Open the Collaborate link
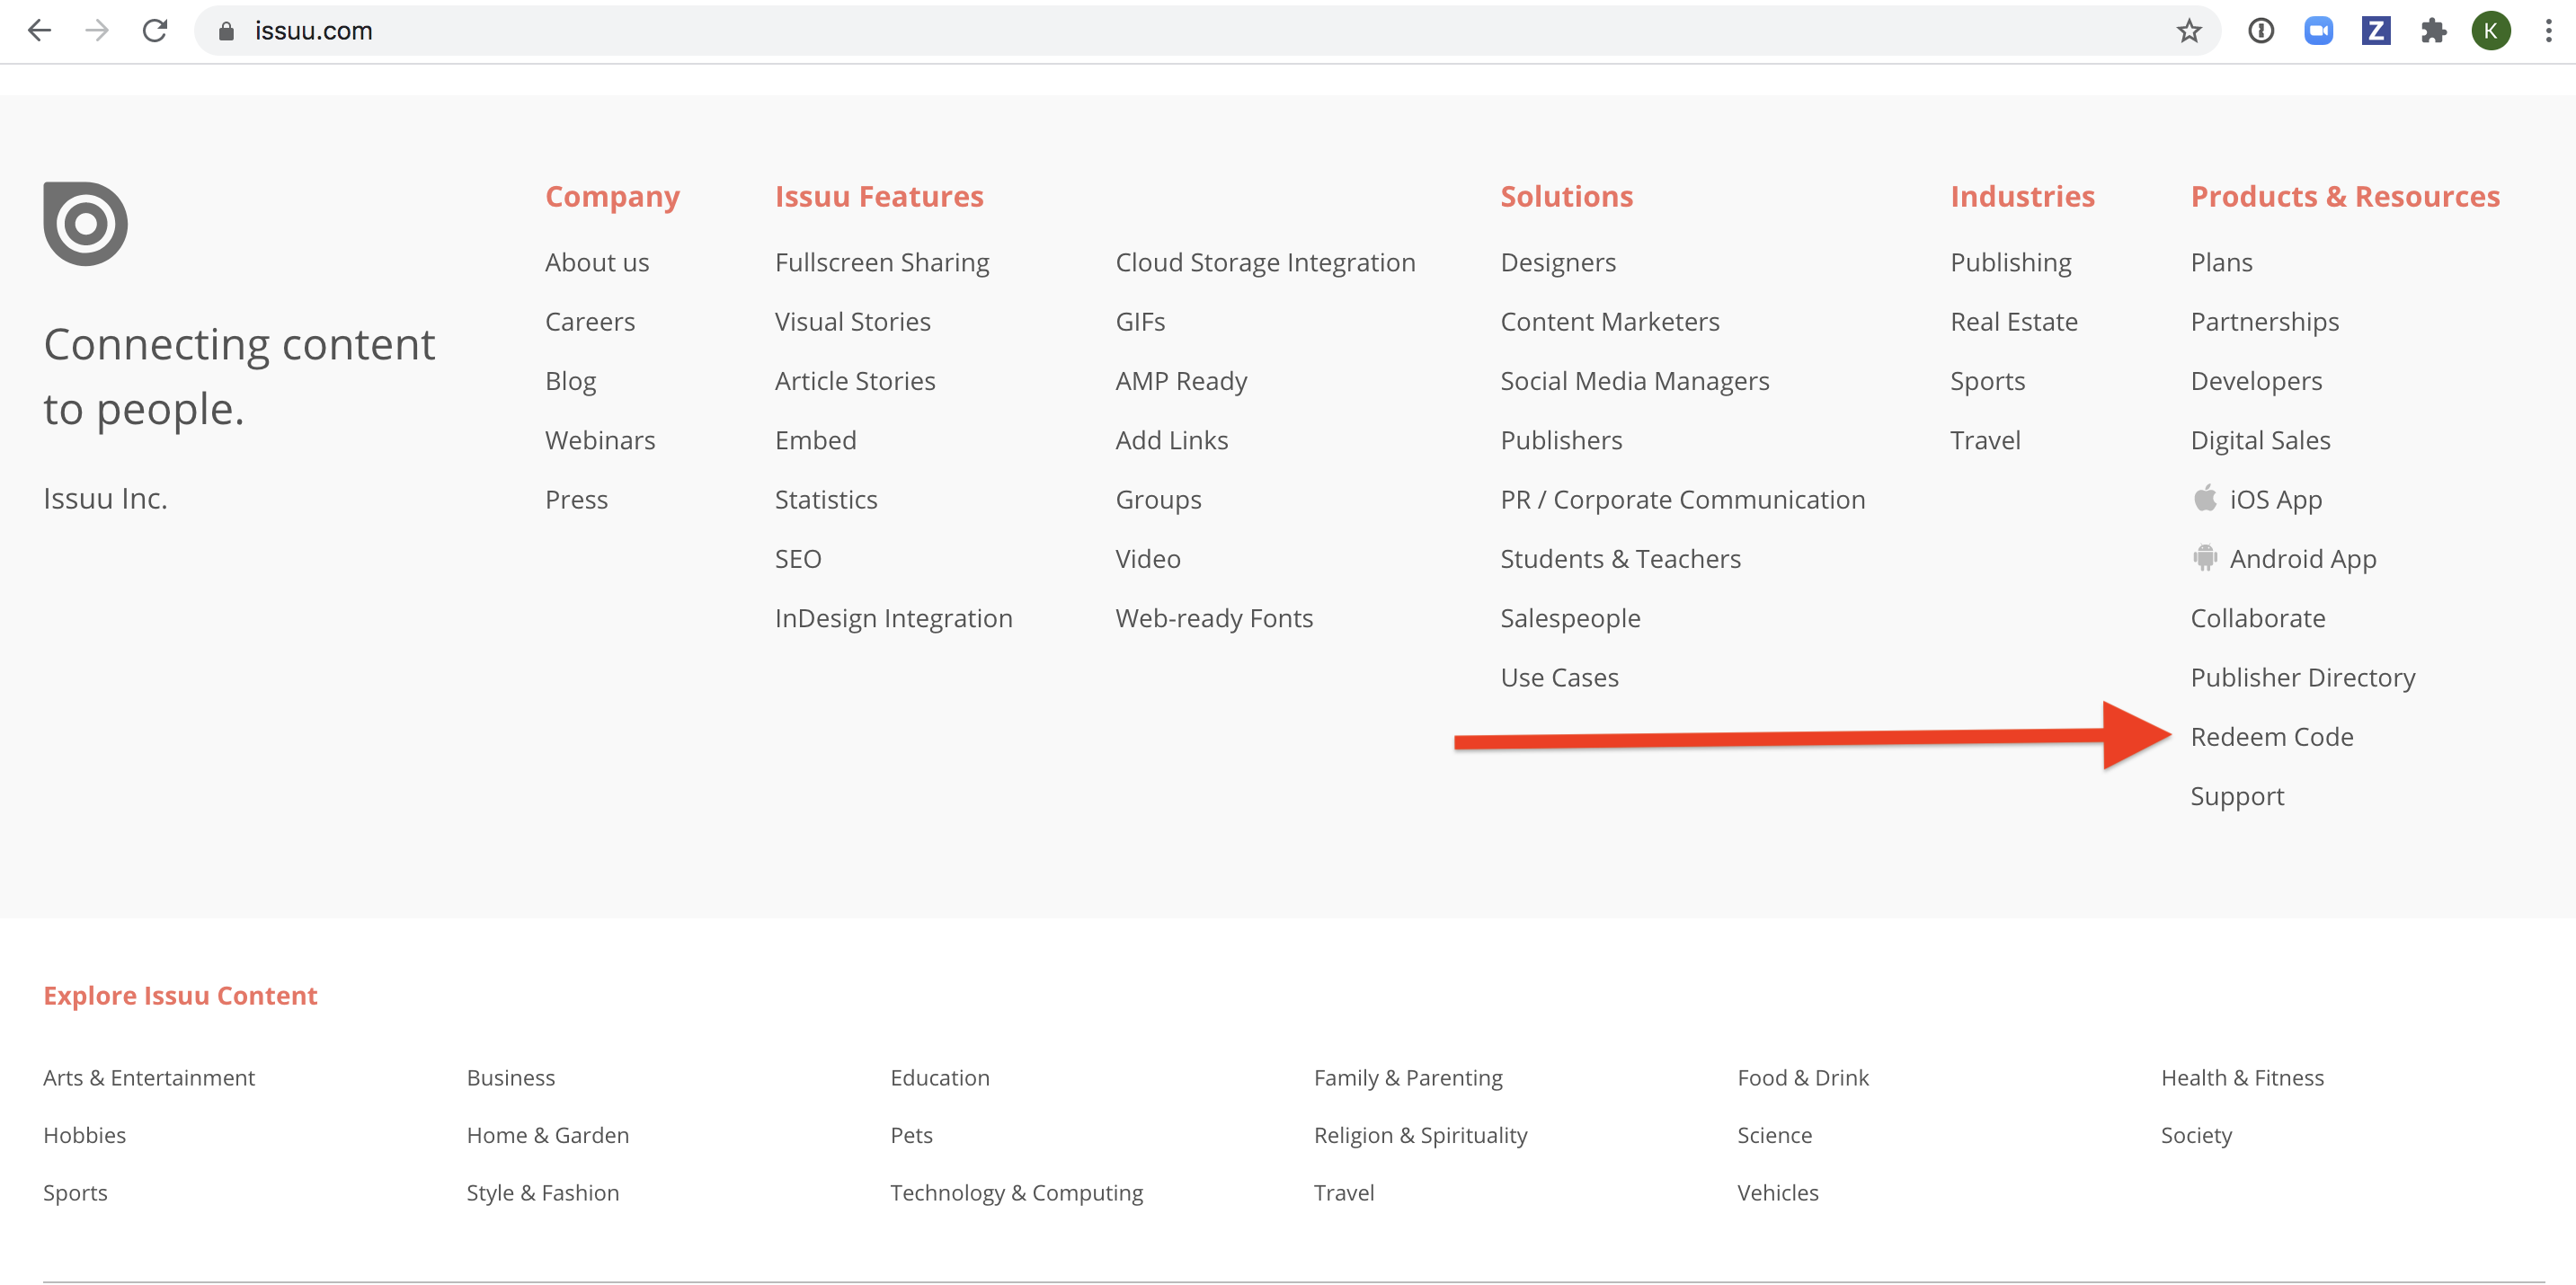2576x1285 pixels. [x=2258, y=618]
